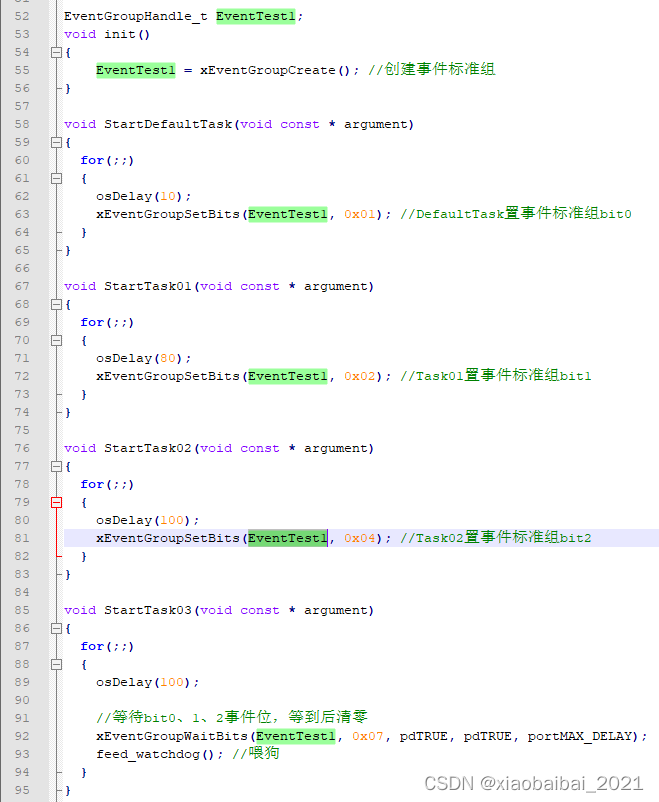Click EventGroupHandle_t type on line 52
This screenshot has height=802, width=659.
[x=136, y=16]
